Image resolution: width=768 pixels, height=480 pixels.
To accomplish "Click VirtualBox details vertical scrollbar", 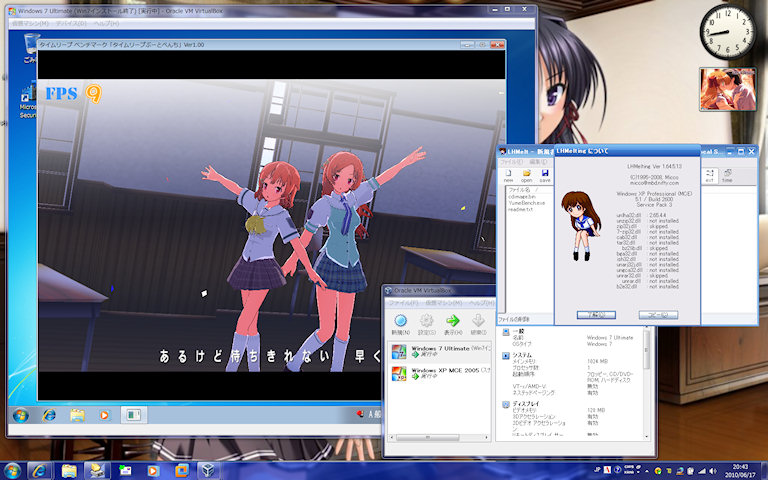I will [x=647, y=384].
